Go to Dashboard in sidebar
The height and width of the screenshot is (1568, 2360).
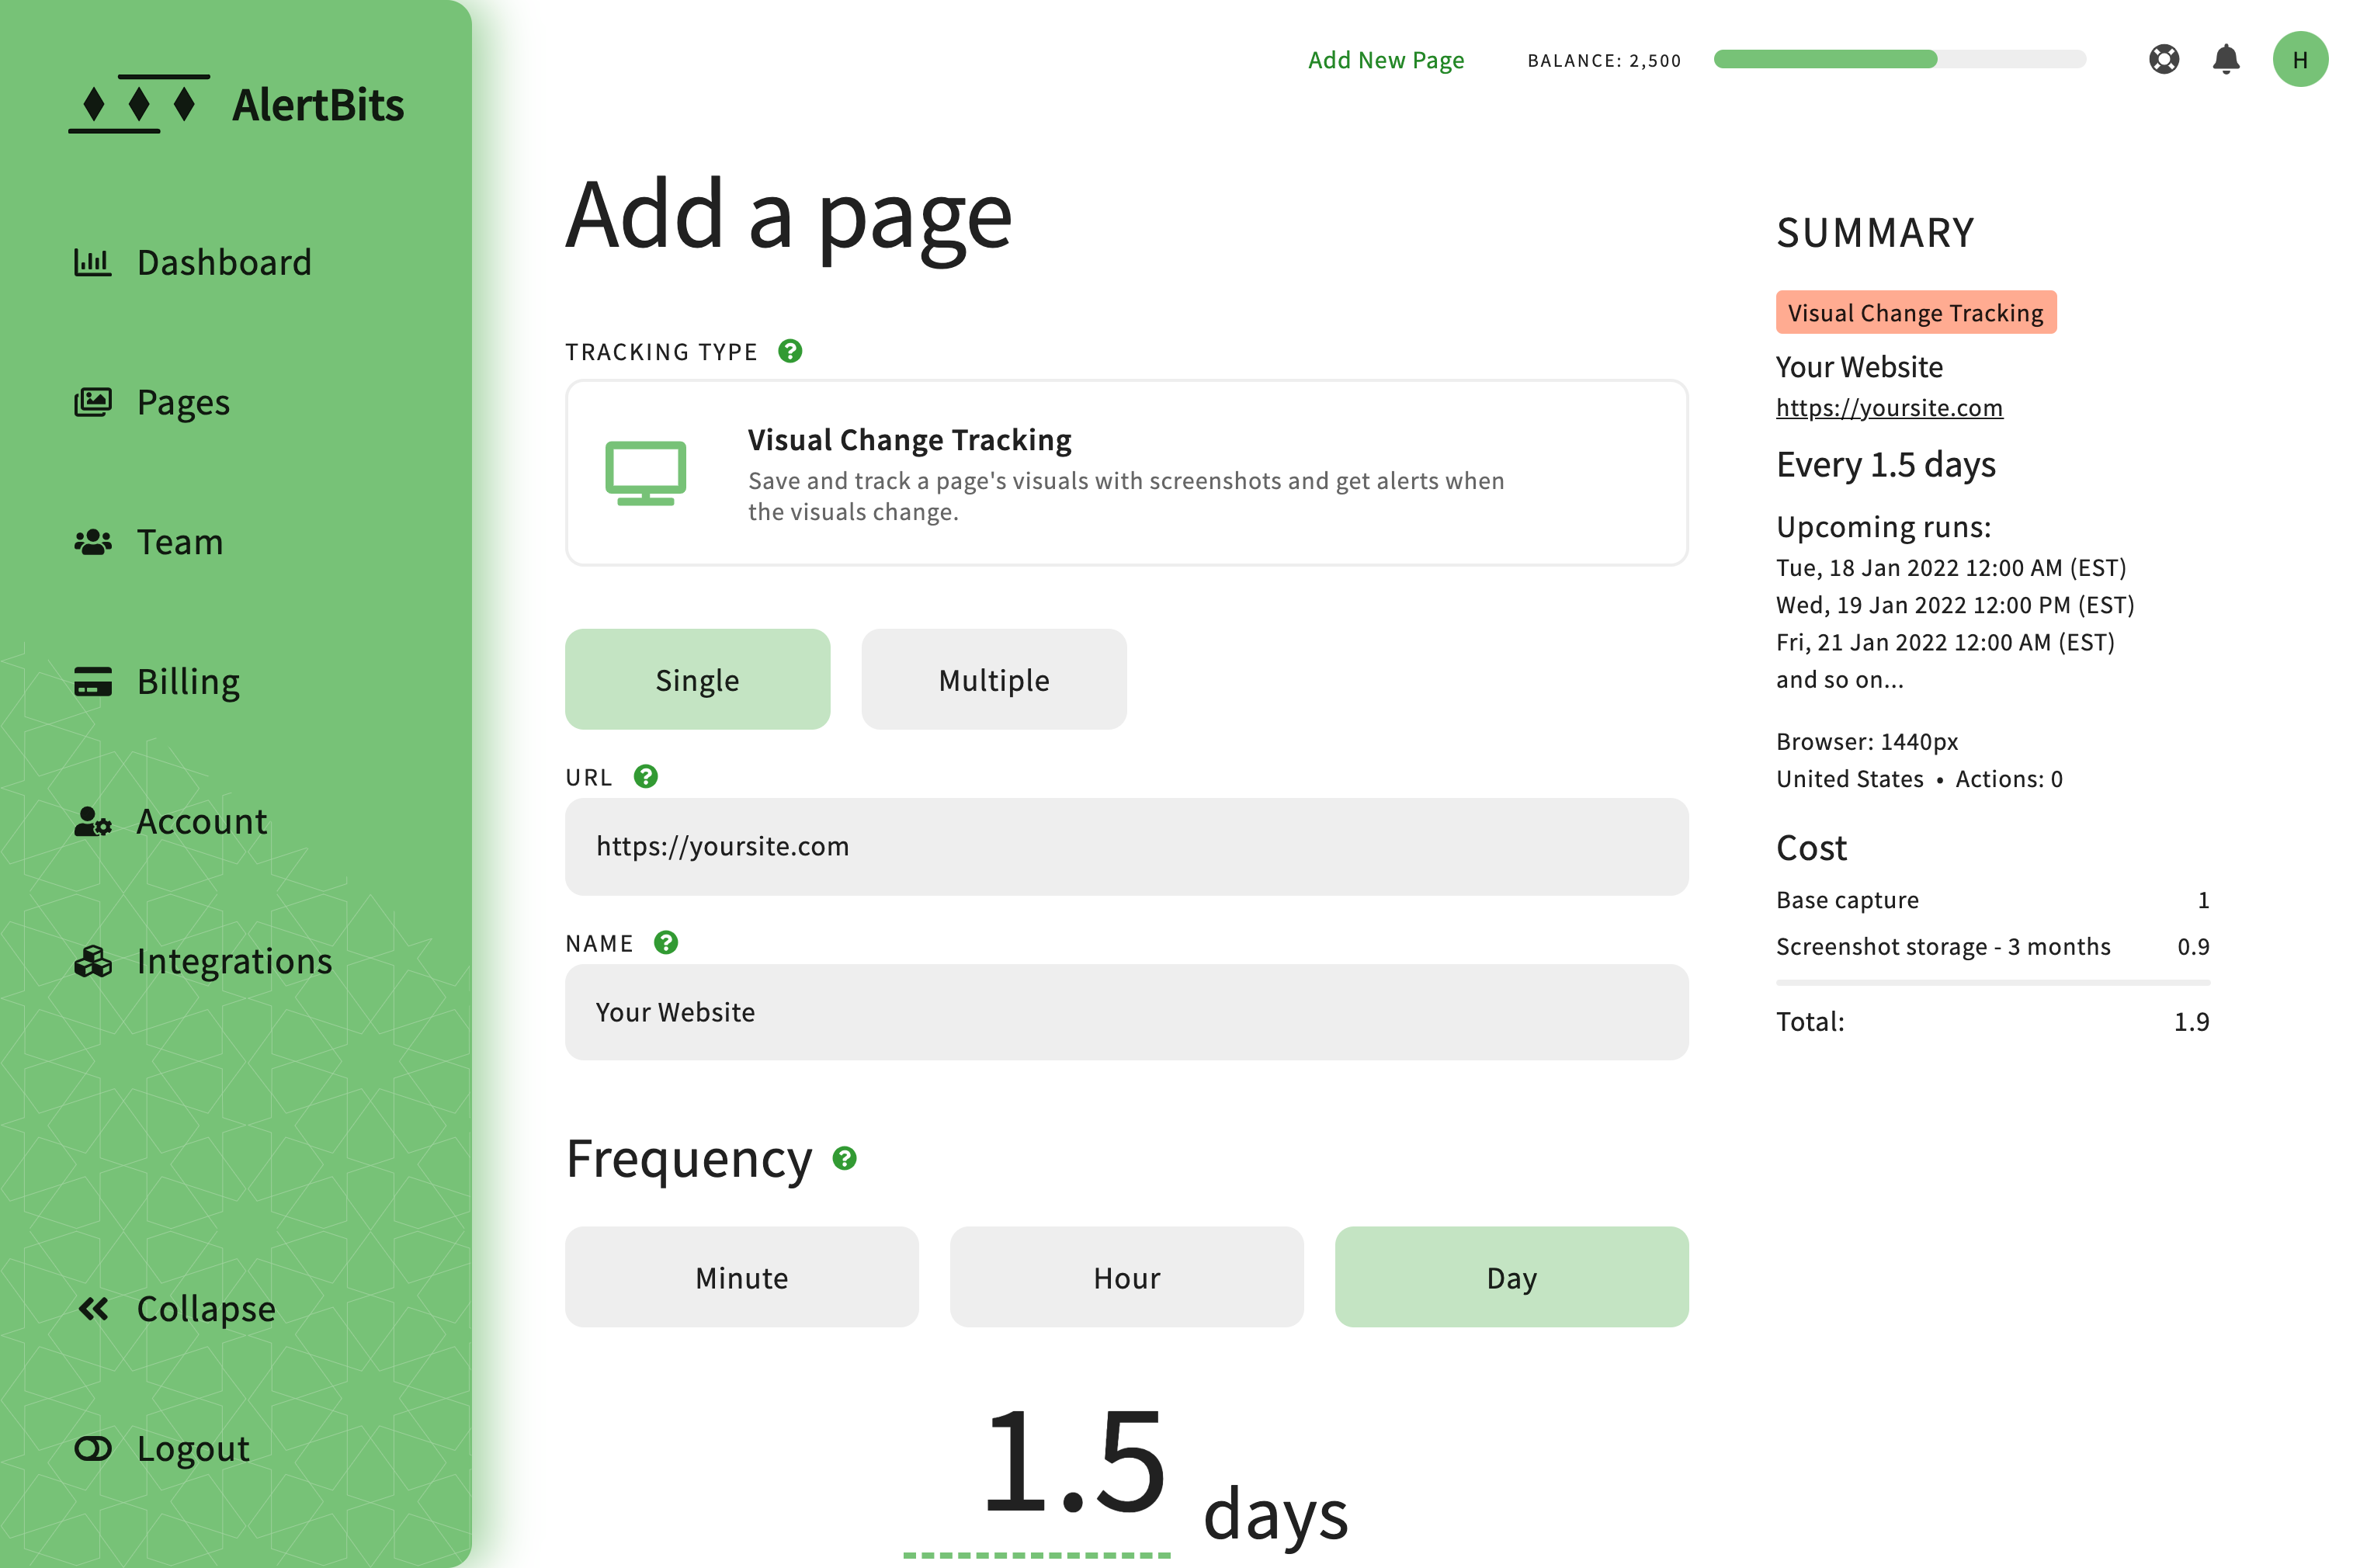pyautogui.click(x=194, y=263)
